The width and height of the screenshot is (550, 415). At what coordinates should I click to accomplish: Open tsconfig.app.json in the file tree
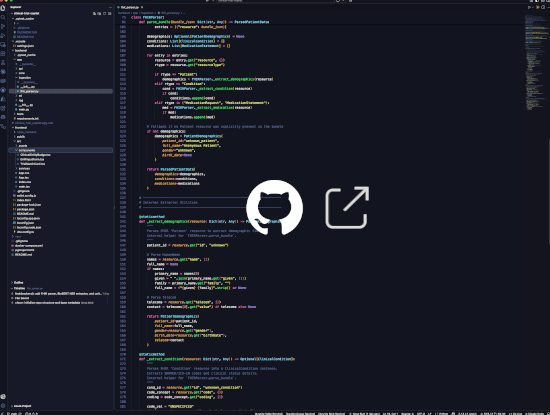[x=28, y=218]
